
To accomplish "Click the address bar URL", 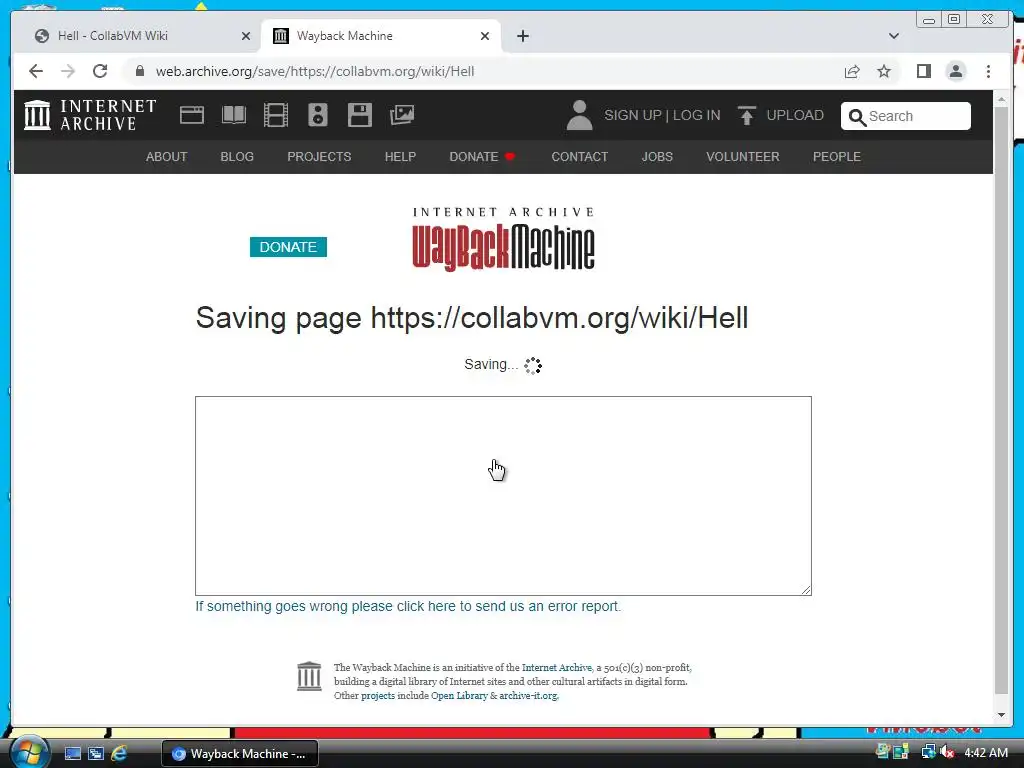I will pyautogui.click(x=315, y=71).
